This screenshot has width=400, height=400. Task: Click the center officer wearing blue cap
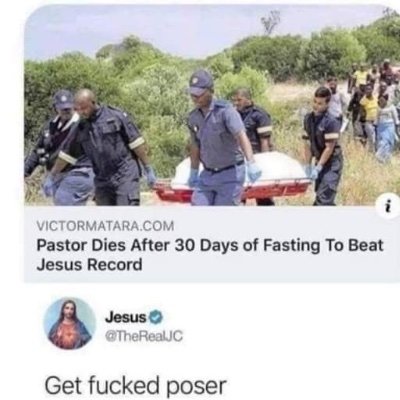click(220, 138)
